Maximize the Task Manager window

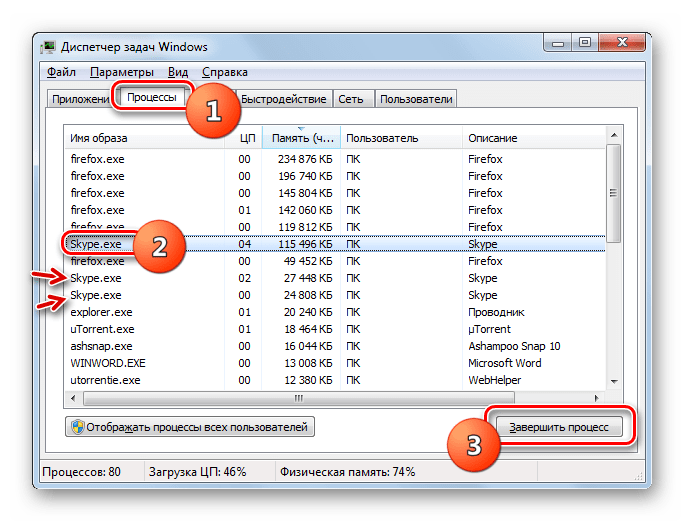[x=585, y=43]
